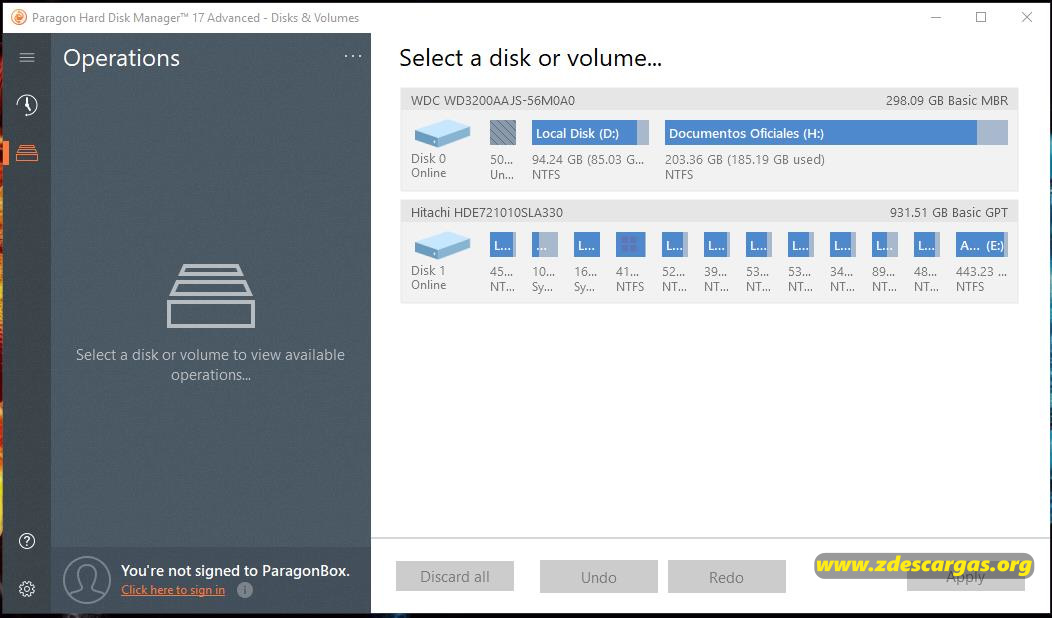Screen dimensions: 1052x618
Task: Select the 48 GB partition on Disk 1
Action: [927, 245]
